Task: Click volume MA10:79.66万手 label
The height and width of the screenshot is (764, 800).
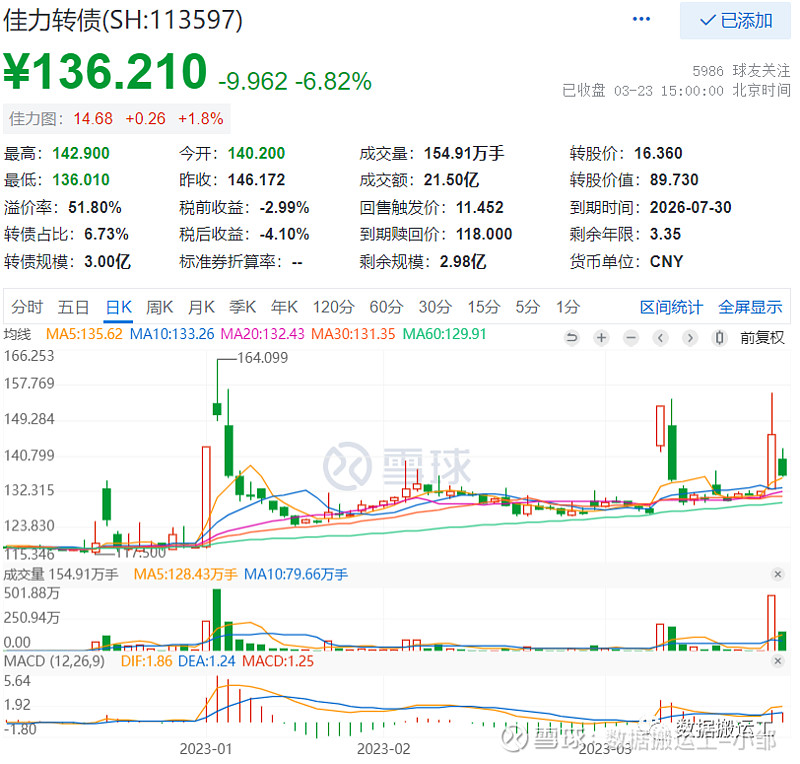Action: [x=296, y=574]
